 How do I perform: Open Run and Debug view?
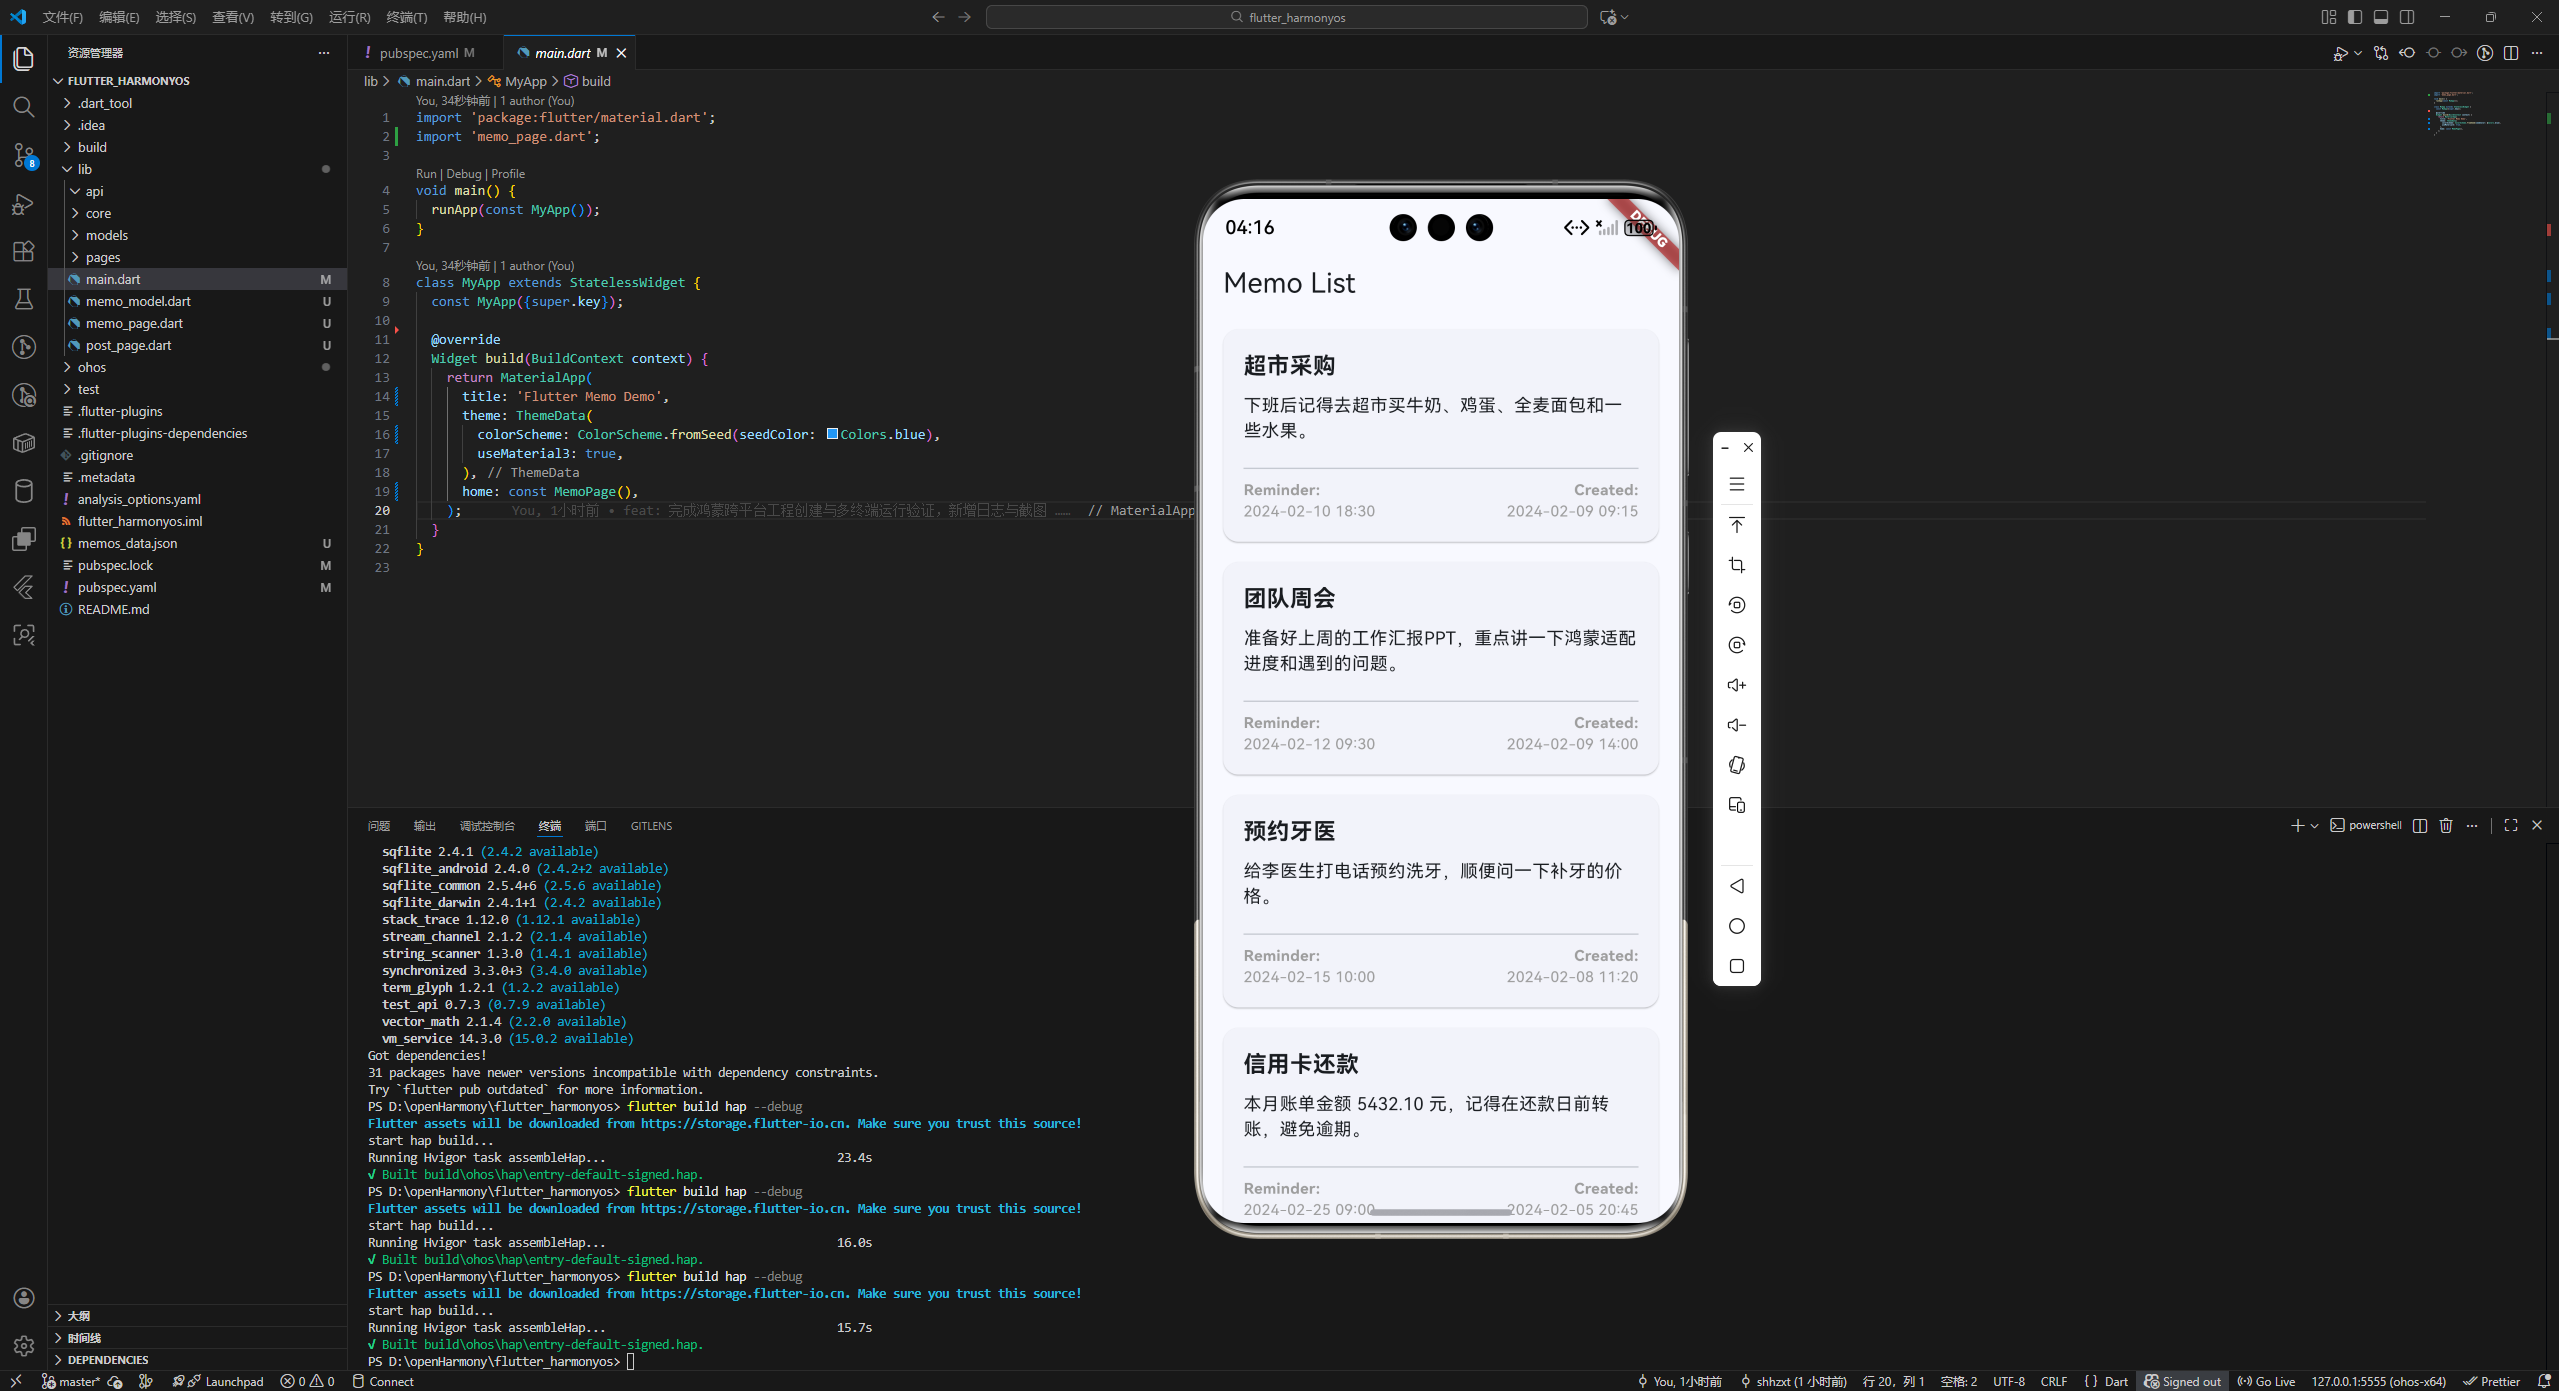click(x=24, y=204)
